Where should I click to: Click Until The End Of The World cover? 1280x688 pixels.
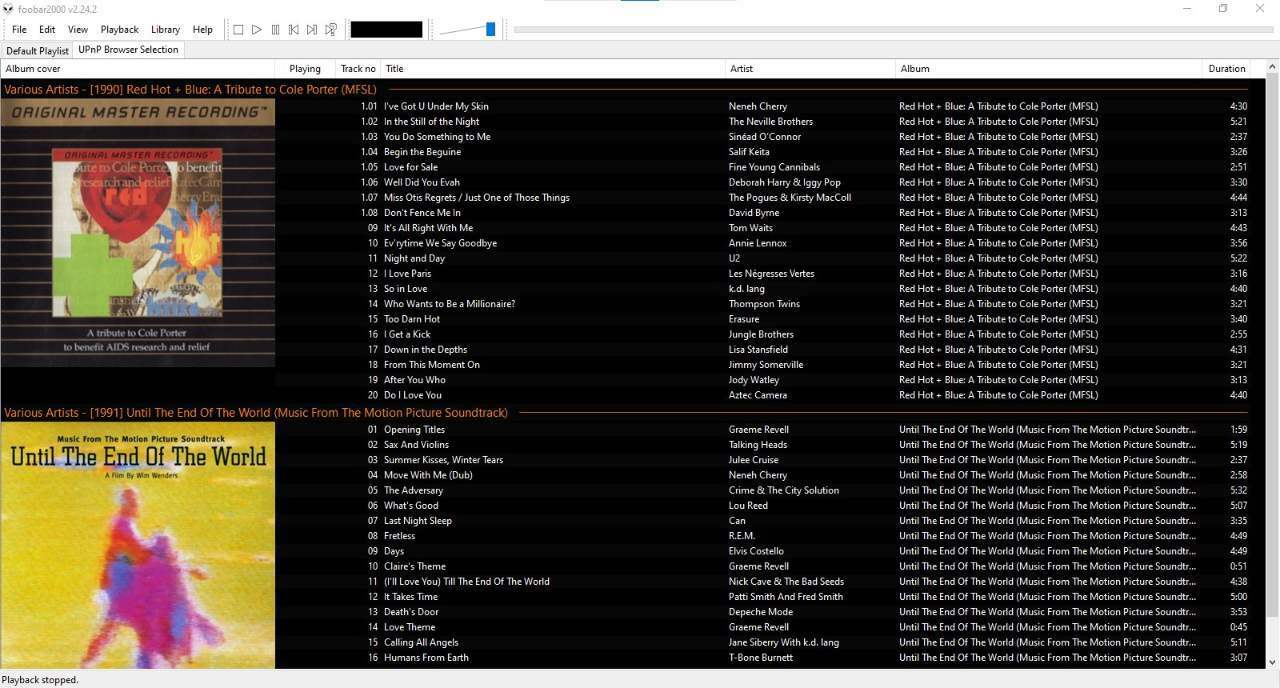(138, 545)
